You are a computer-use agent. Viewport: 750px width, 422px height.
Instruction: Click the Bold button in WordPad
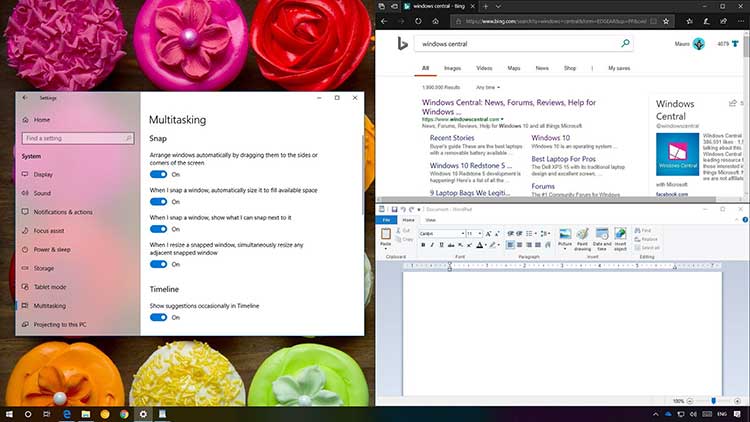423,245
